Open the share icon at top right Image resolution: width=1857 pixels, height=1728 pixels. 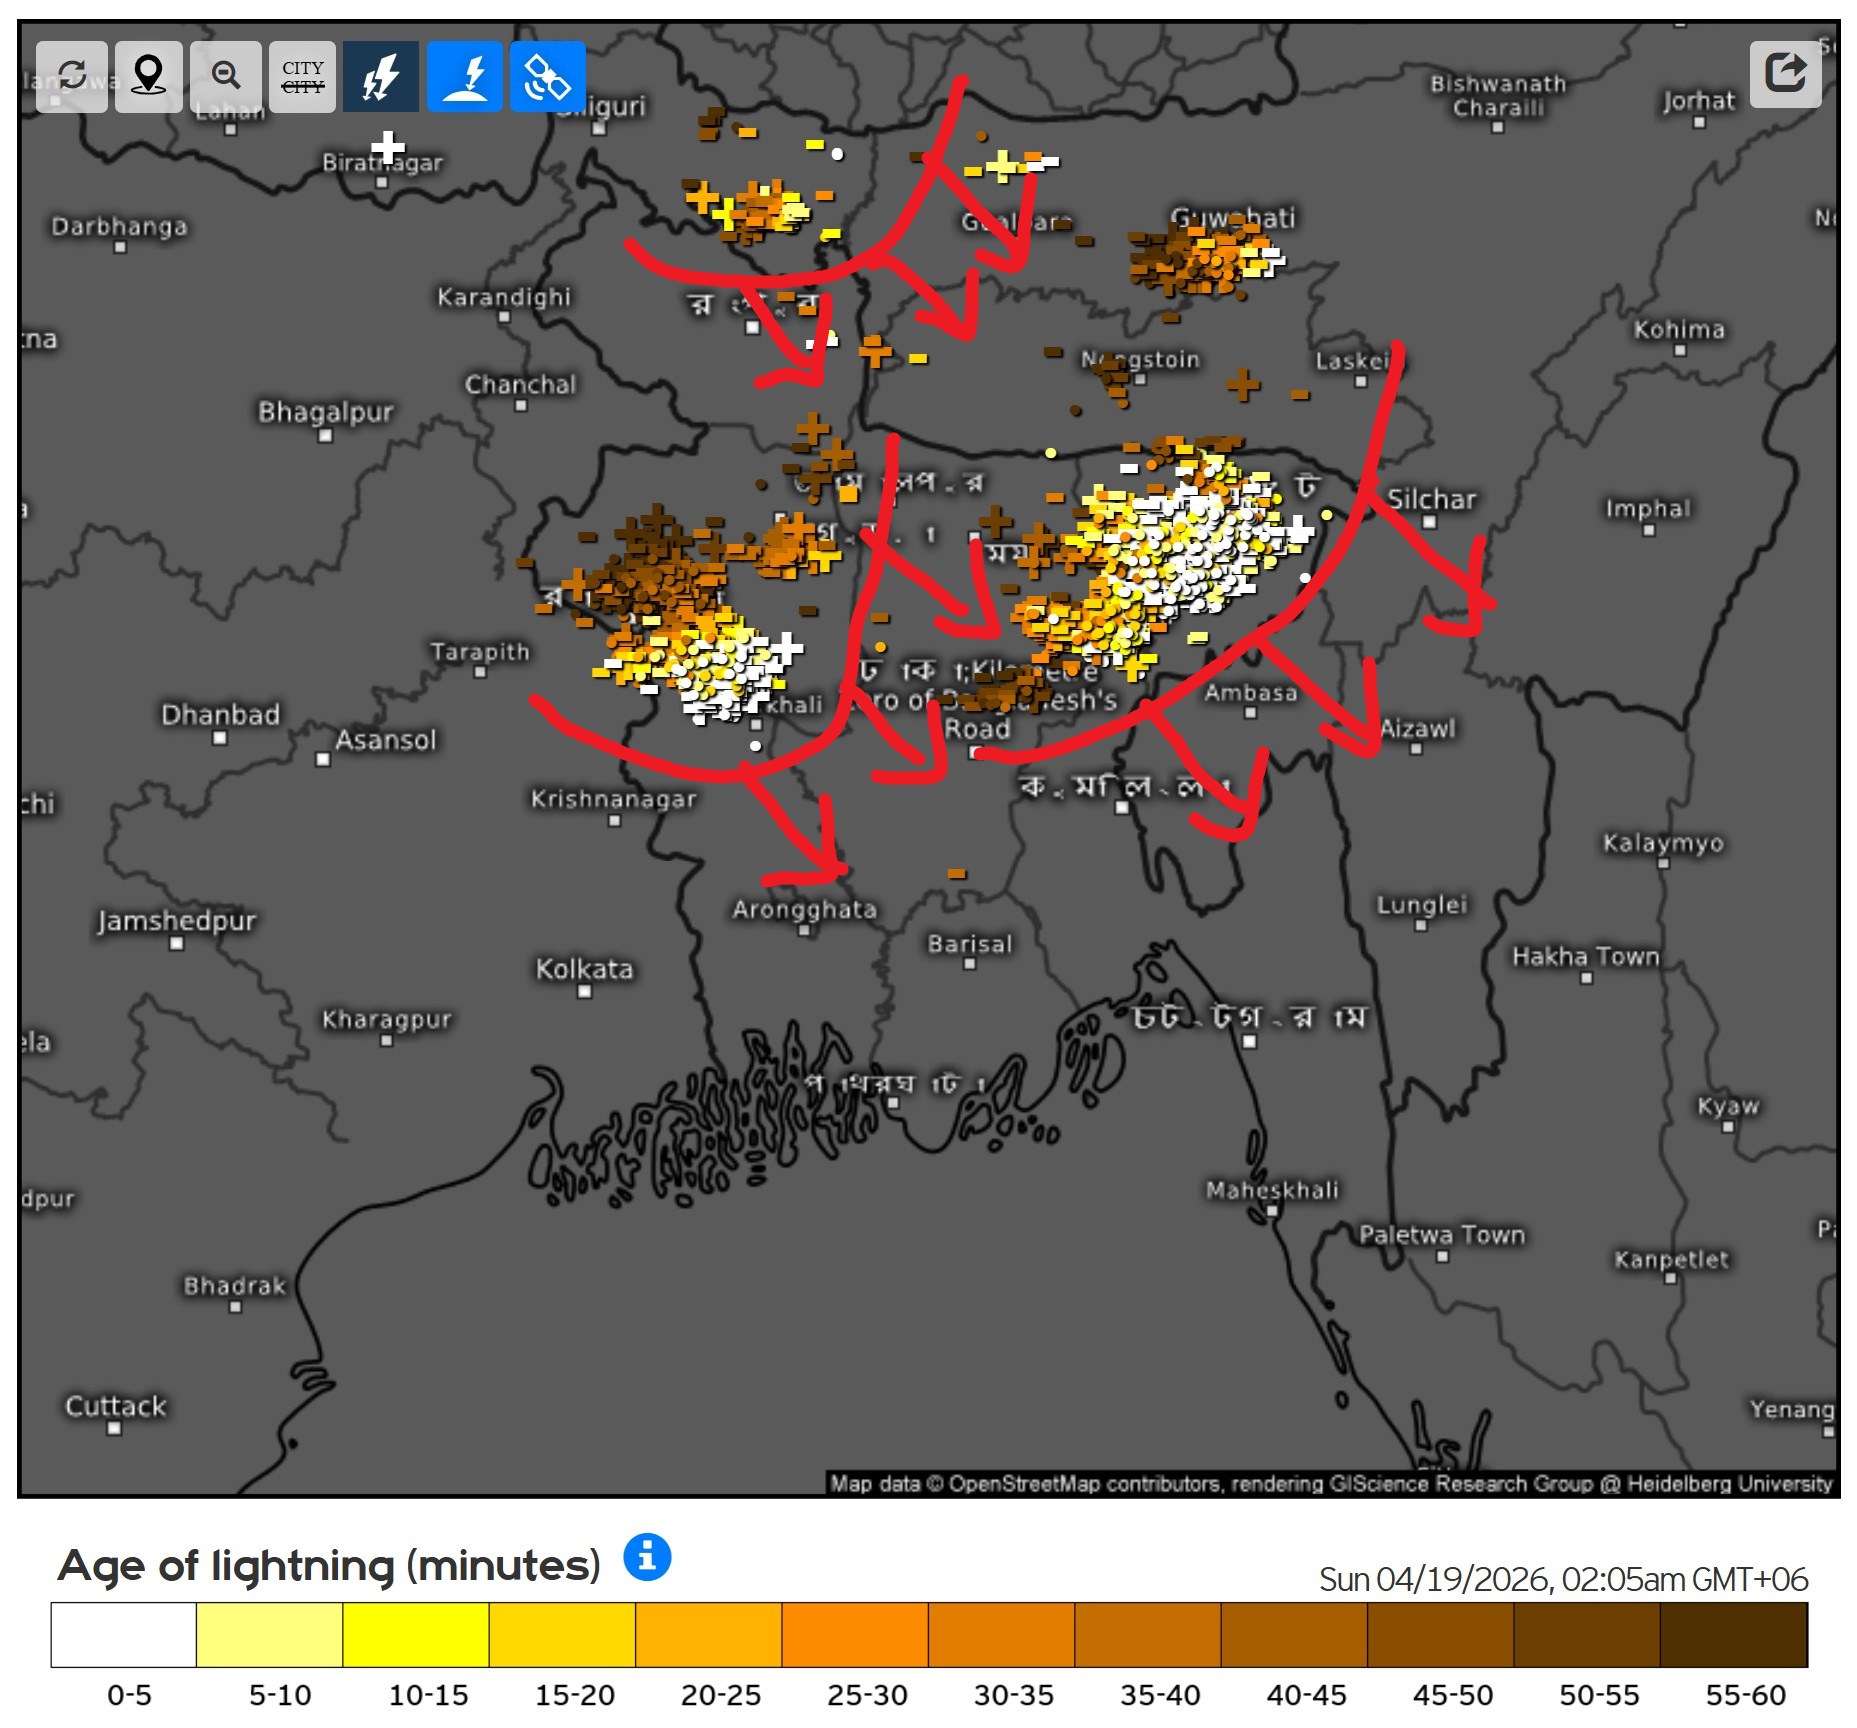pos(1785,73)
